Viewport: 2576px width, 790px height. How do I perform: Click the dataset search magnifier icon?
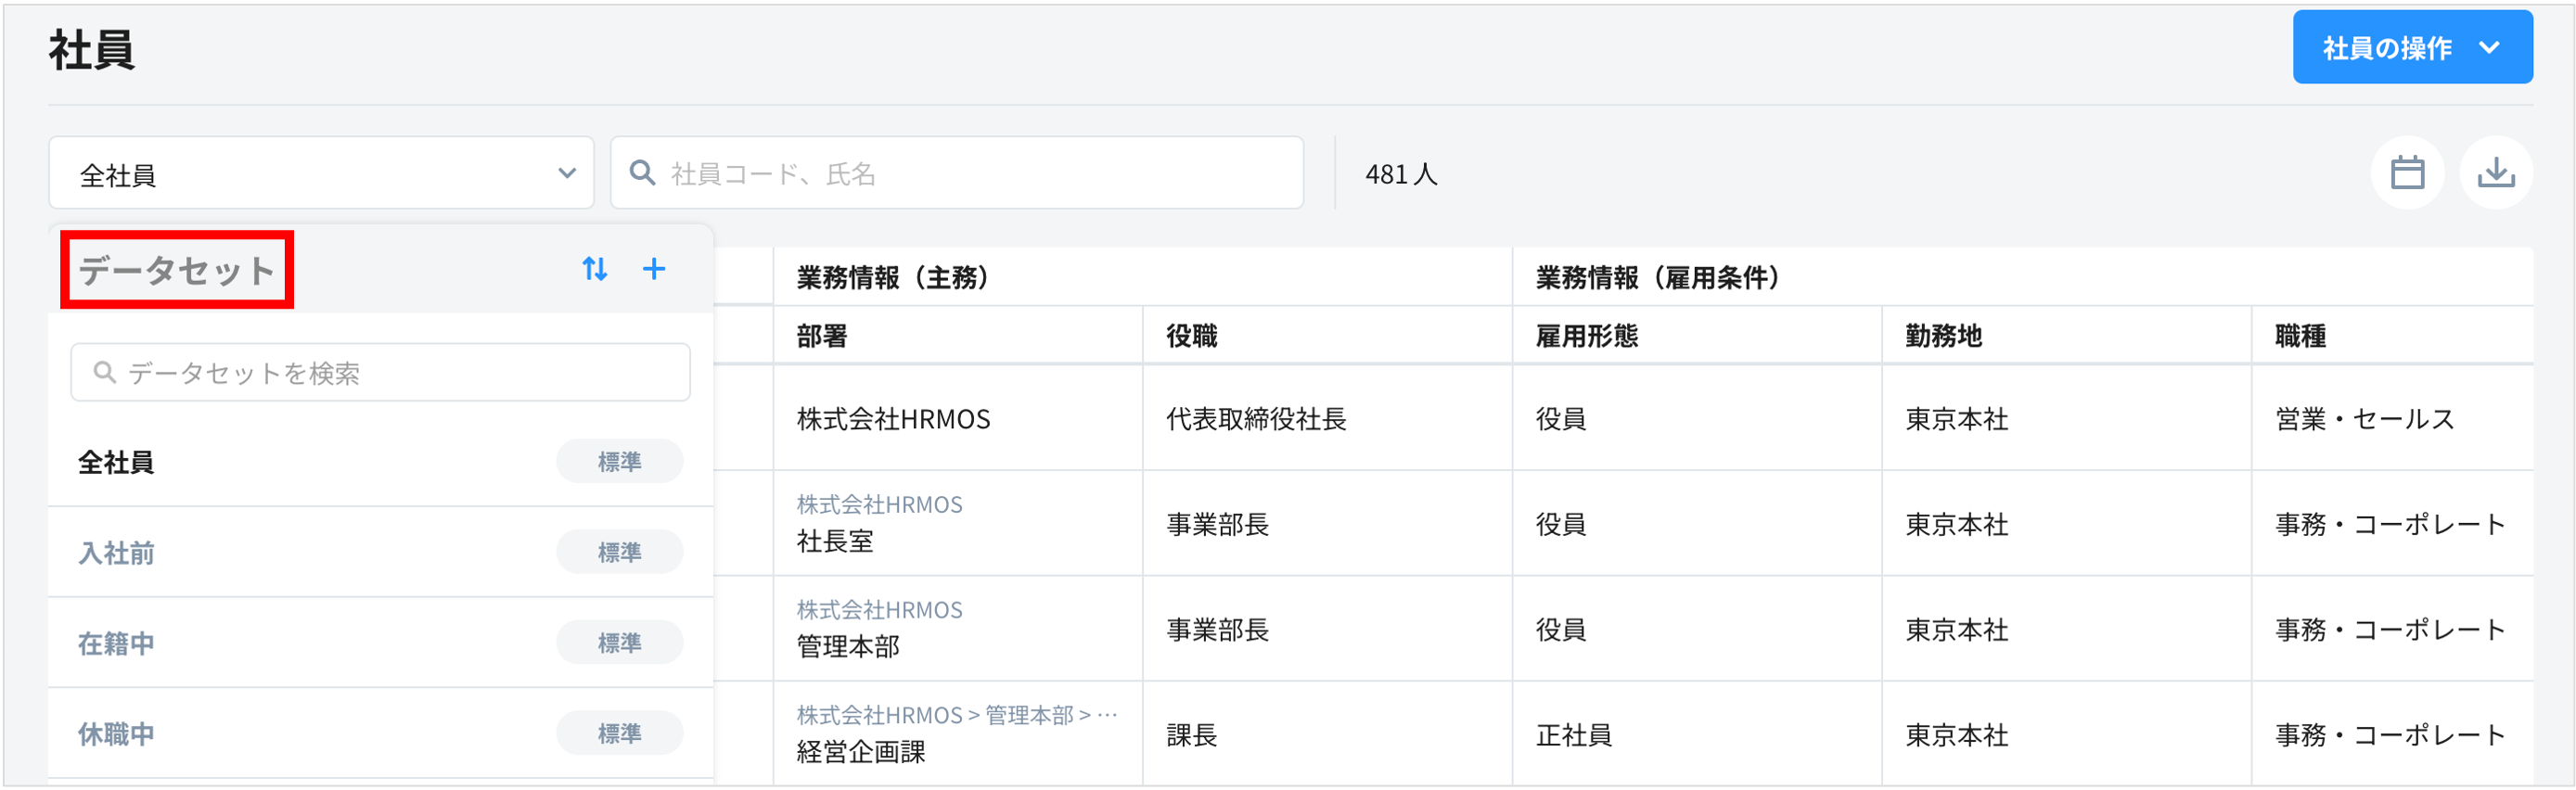[104, 373]
